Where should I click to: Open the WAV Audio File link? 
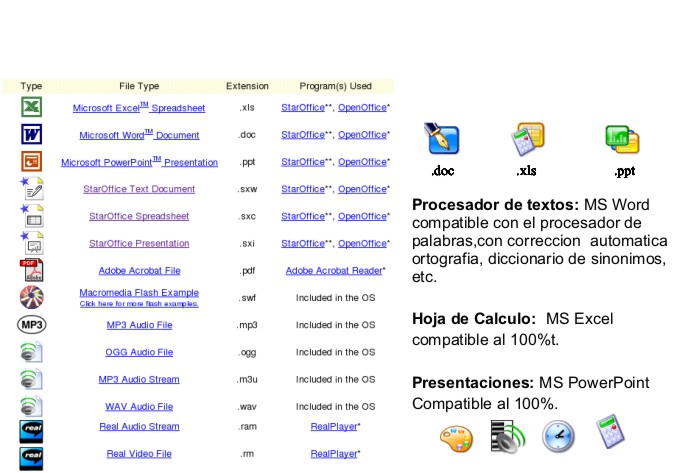pyautogui.click(x=139, y=406)
